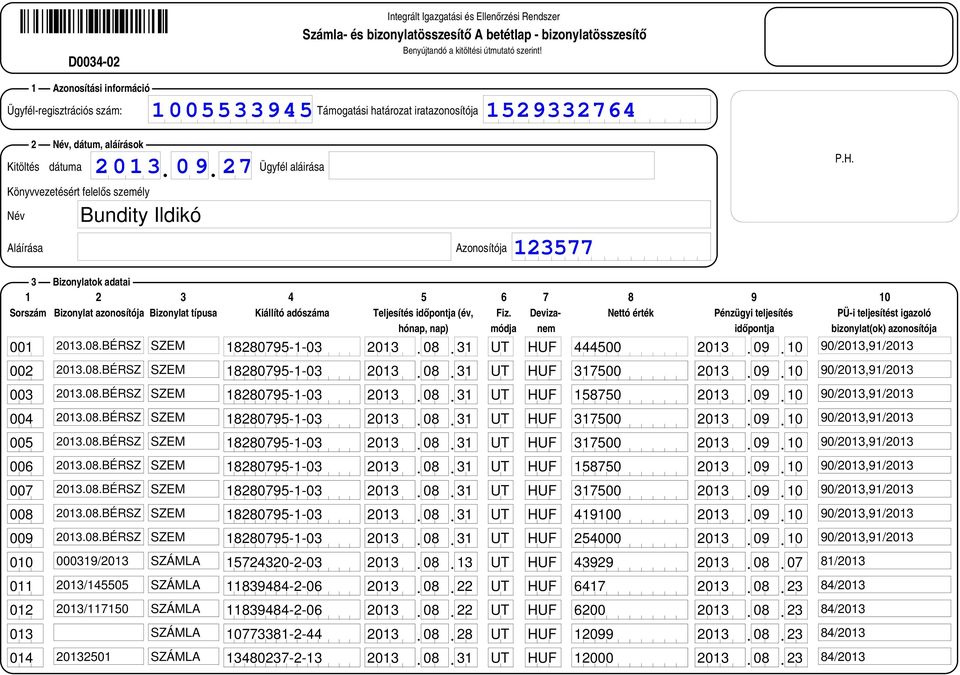The height and width of the screenshot is (675, 960).
Task: Click the Név field containing Bundity Ildikó
Action: click(x=394, y=214)
